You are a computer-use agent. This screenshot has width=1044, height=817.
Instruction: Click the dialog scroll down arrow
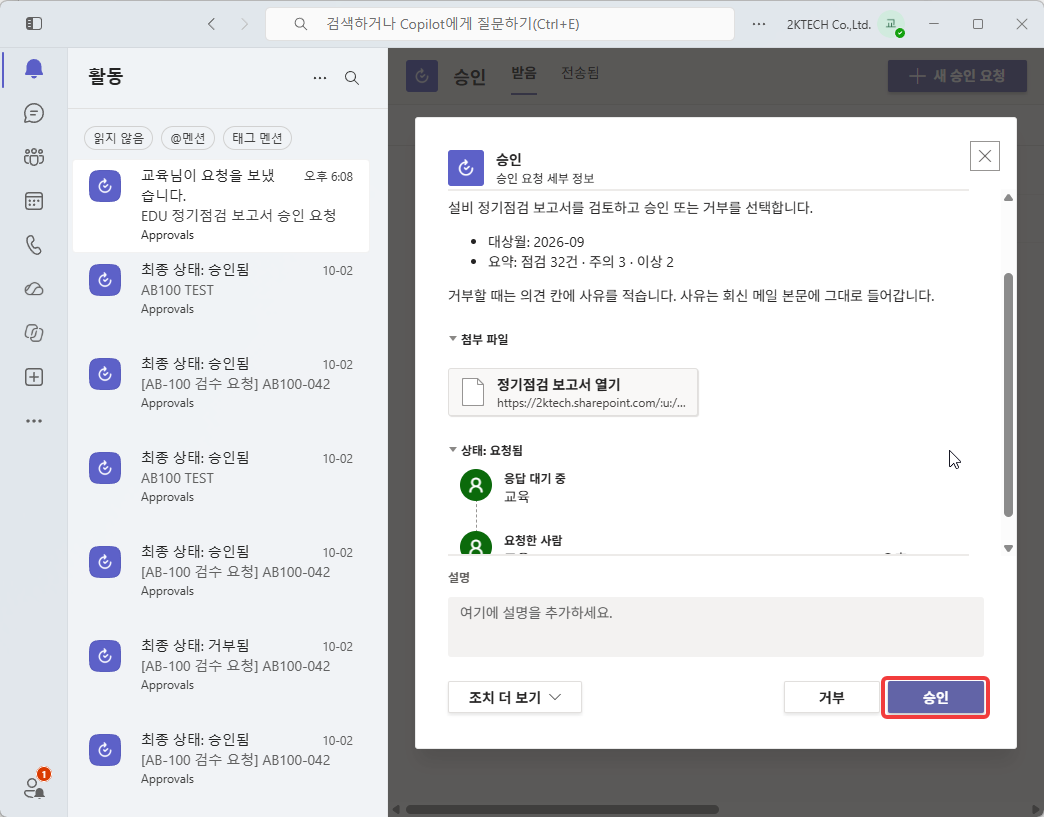click(x=1008, y=549)
